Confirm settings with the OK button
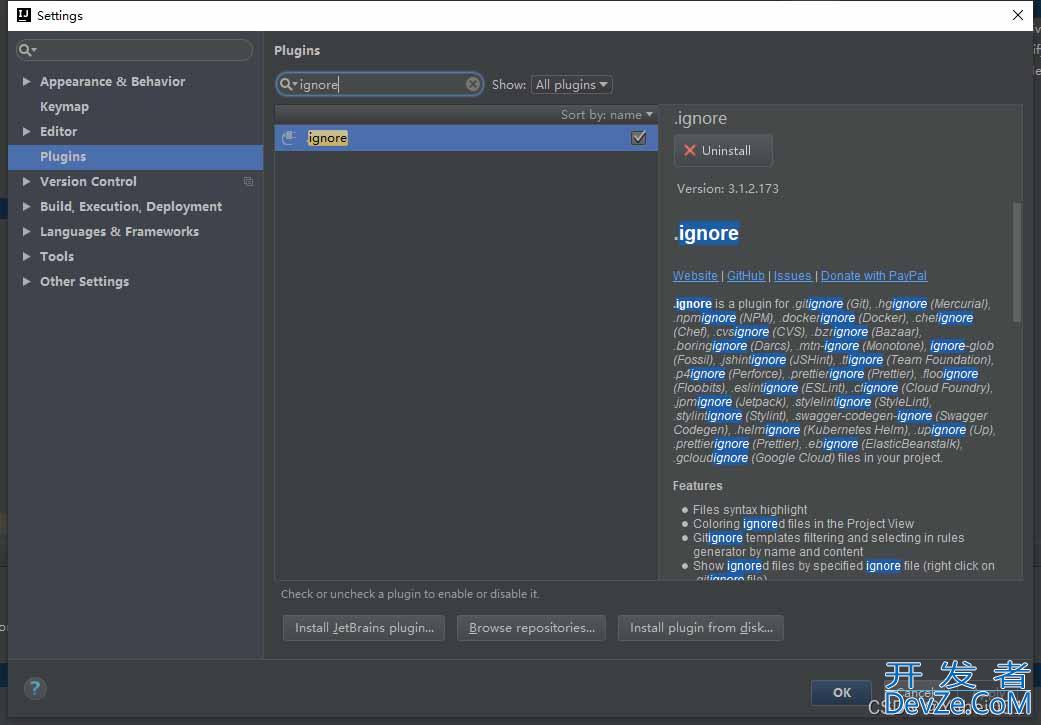Screen dimensions: 1041x725 click(841, 692)
